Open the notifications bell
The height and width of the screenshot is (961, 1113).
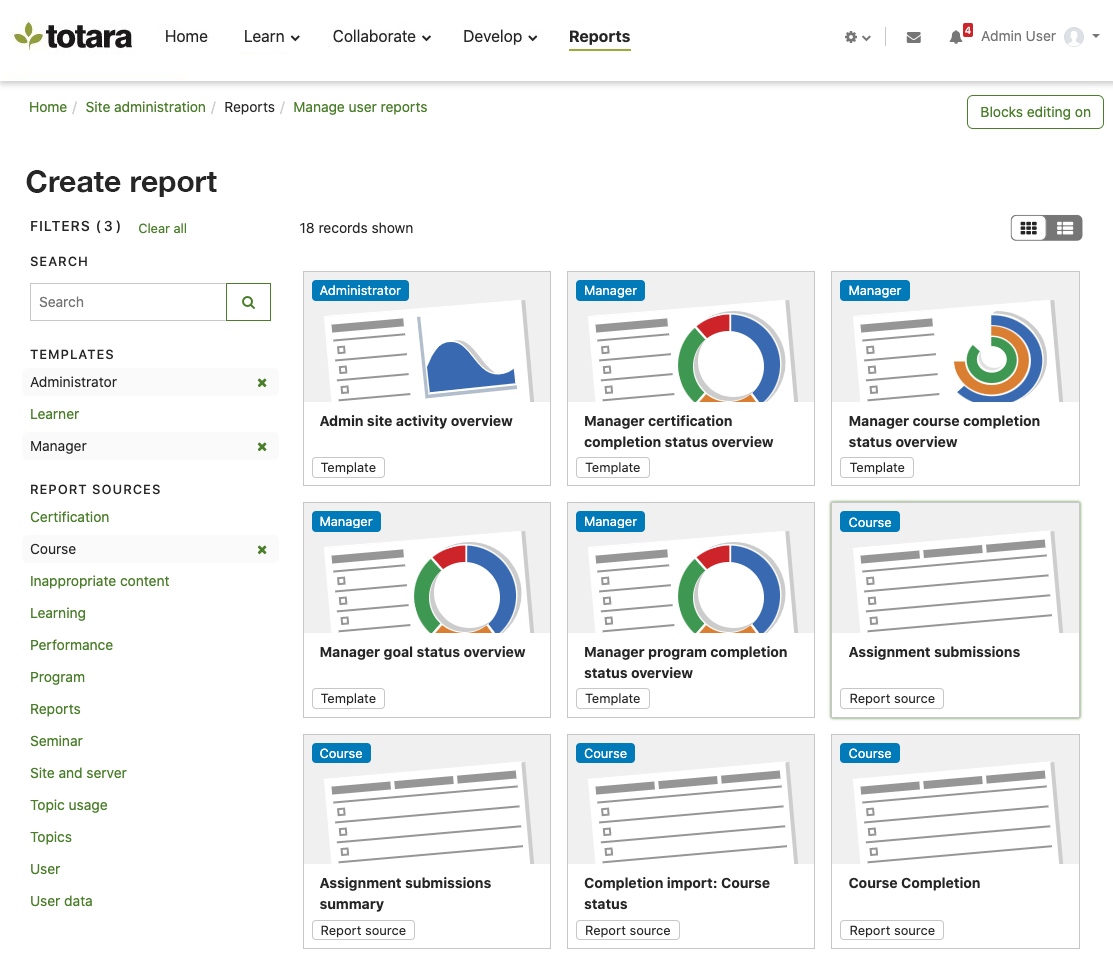pyautogui.click(x=957, y=37)
